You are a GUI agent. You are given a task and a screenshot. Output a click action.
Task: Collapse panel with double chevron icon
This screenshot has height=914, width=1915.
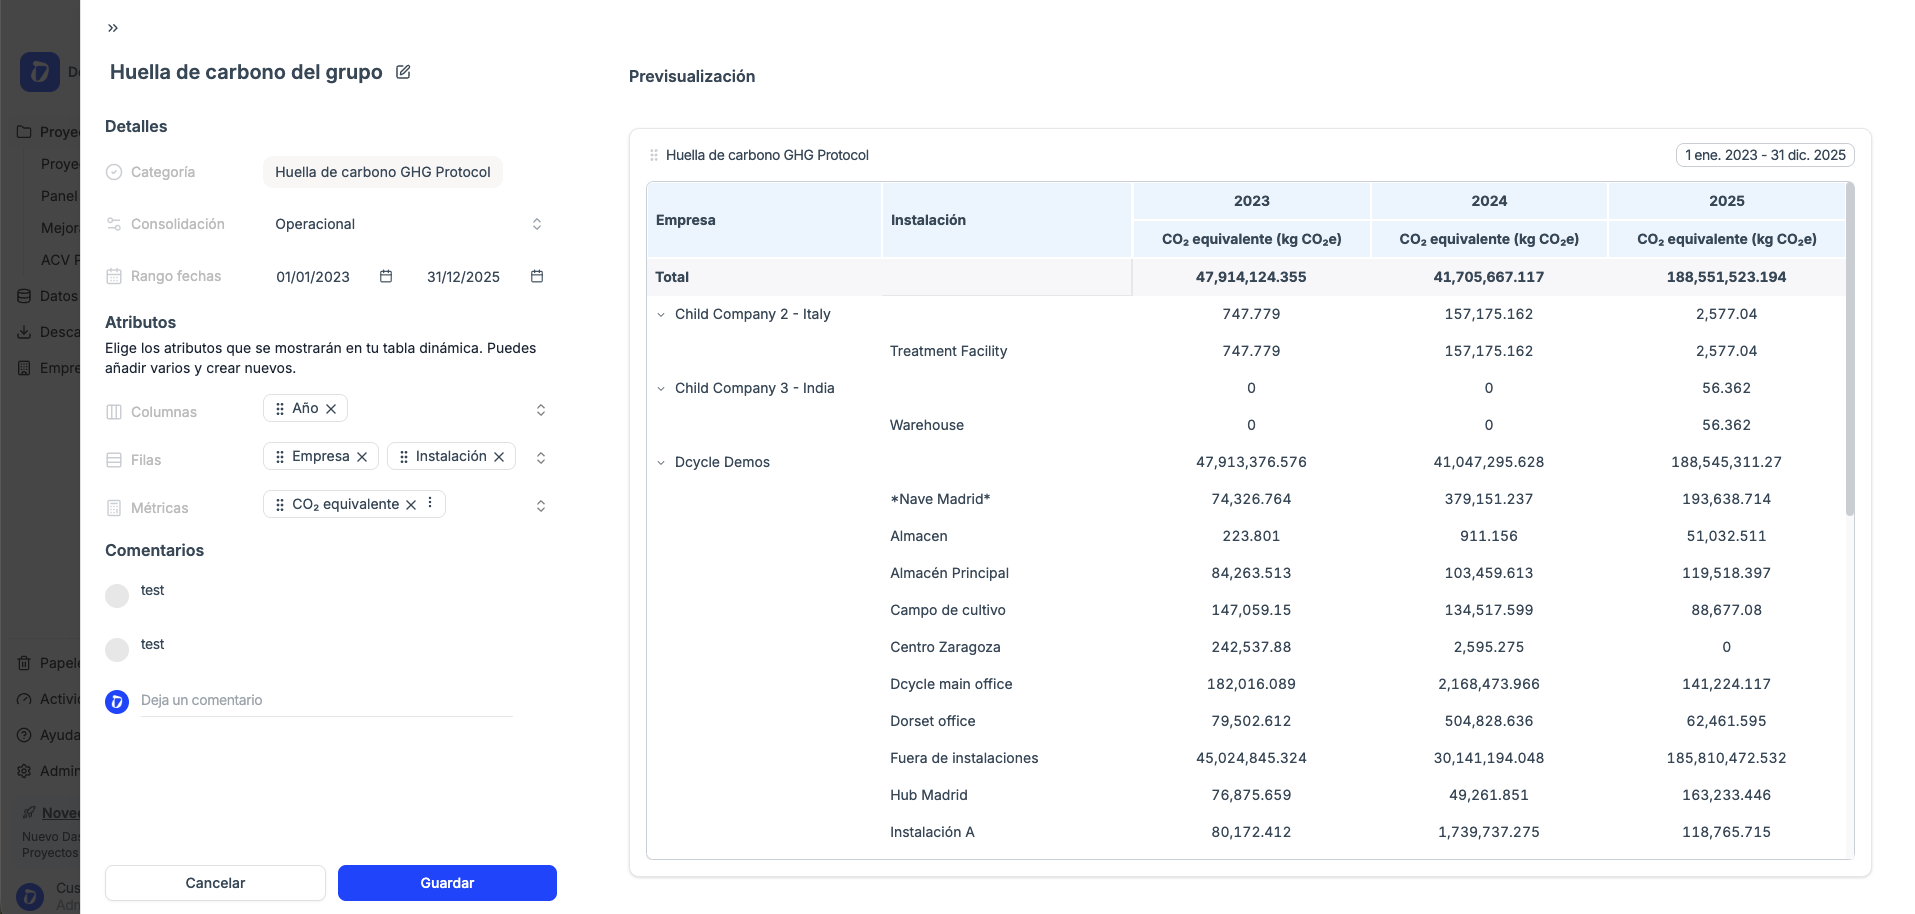click(x=113, y=28)
